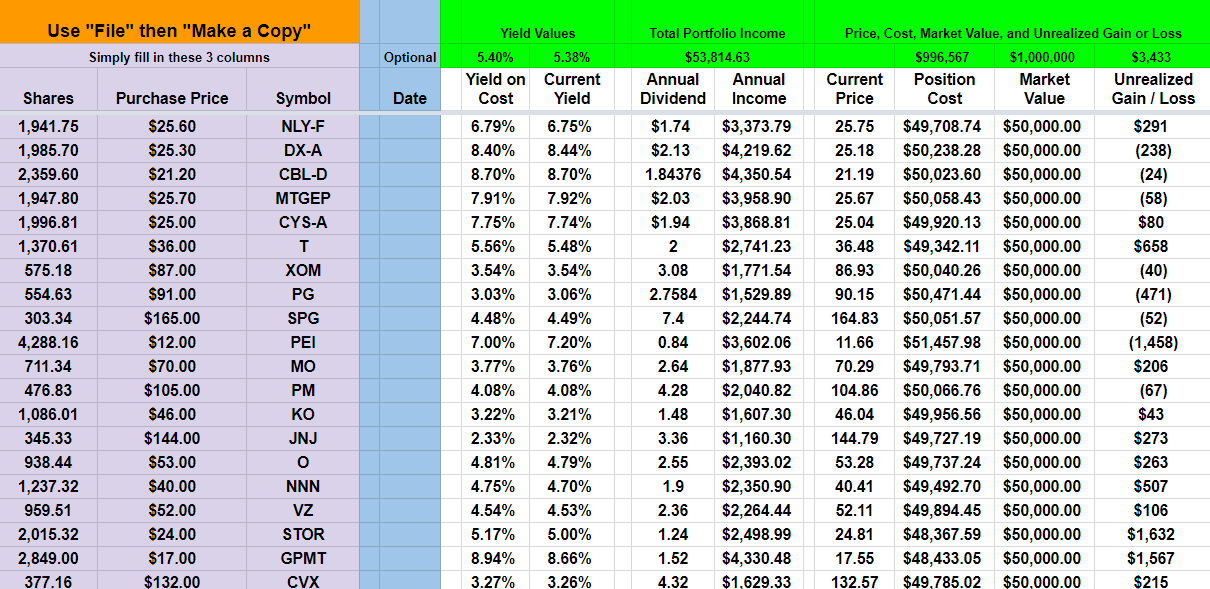Click the STOR symbol cell
This screenshot has width=1210, height=589.
303,534
